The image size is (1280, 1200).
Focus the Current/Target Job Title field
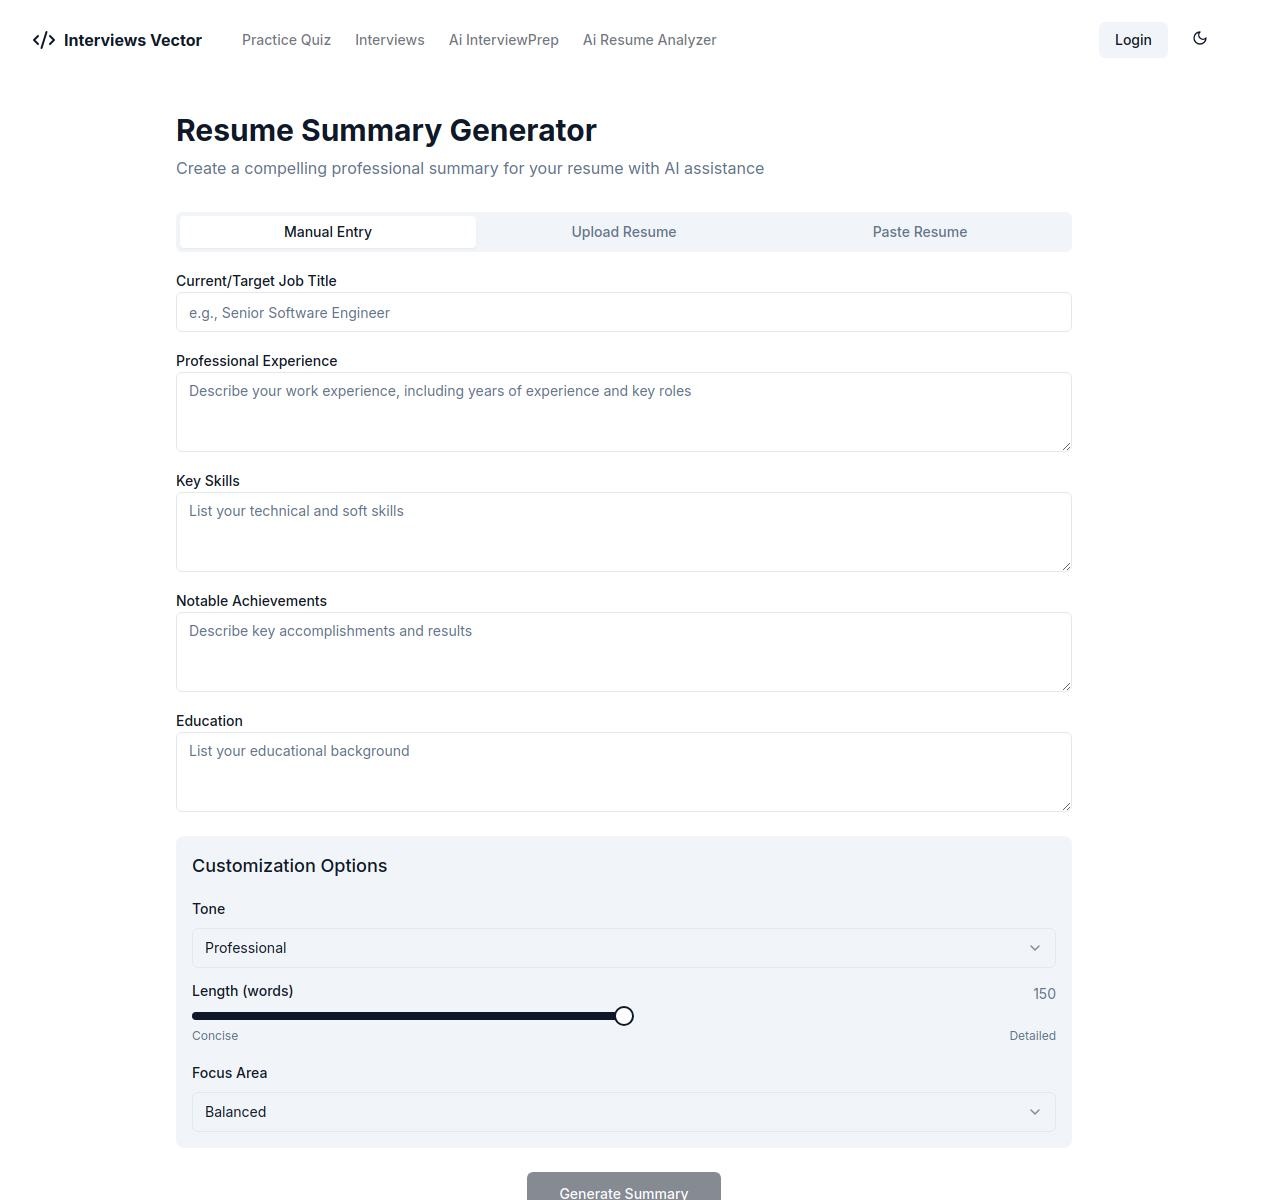(623, 313)
